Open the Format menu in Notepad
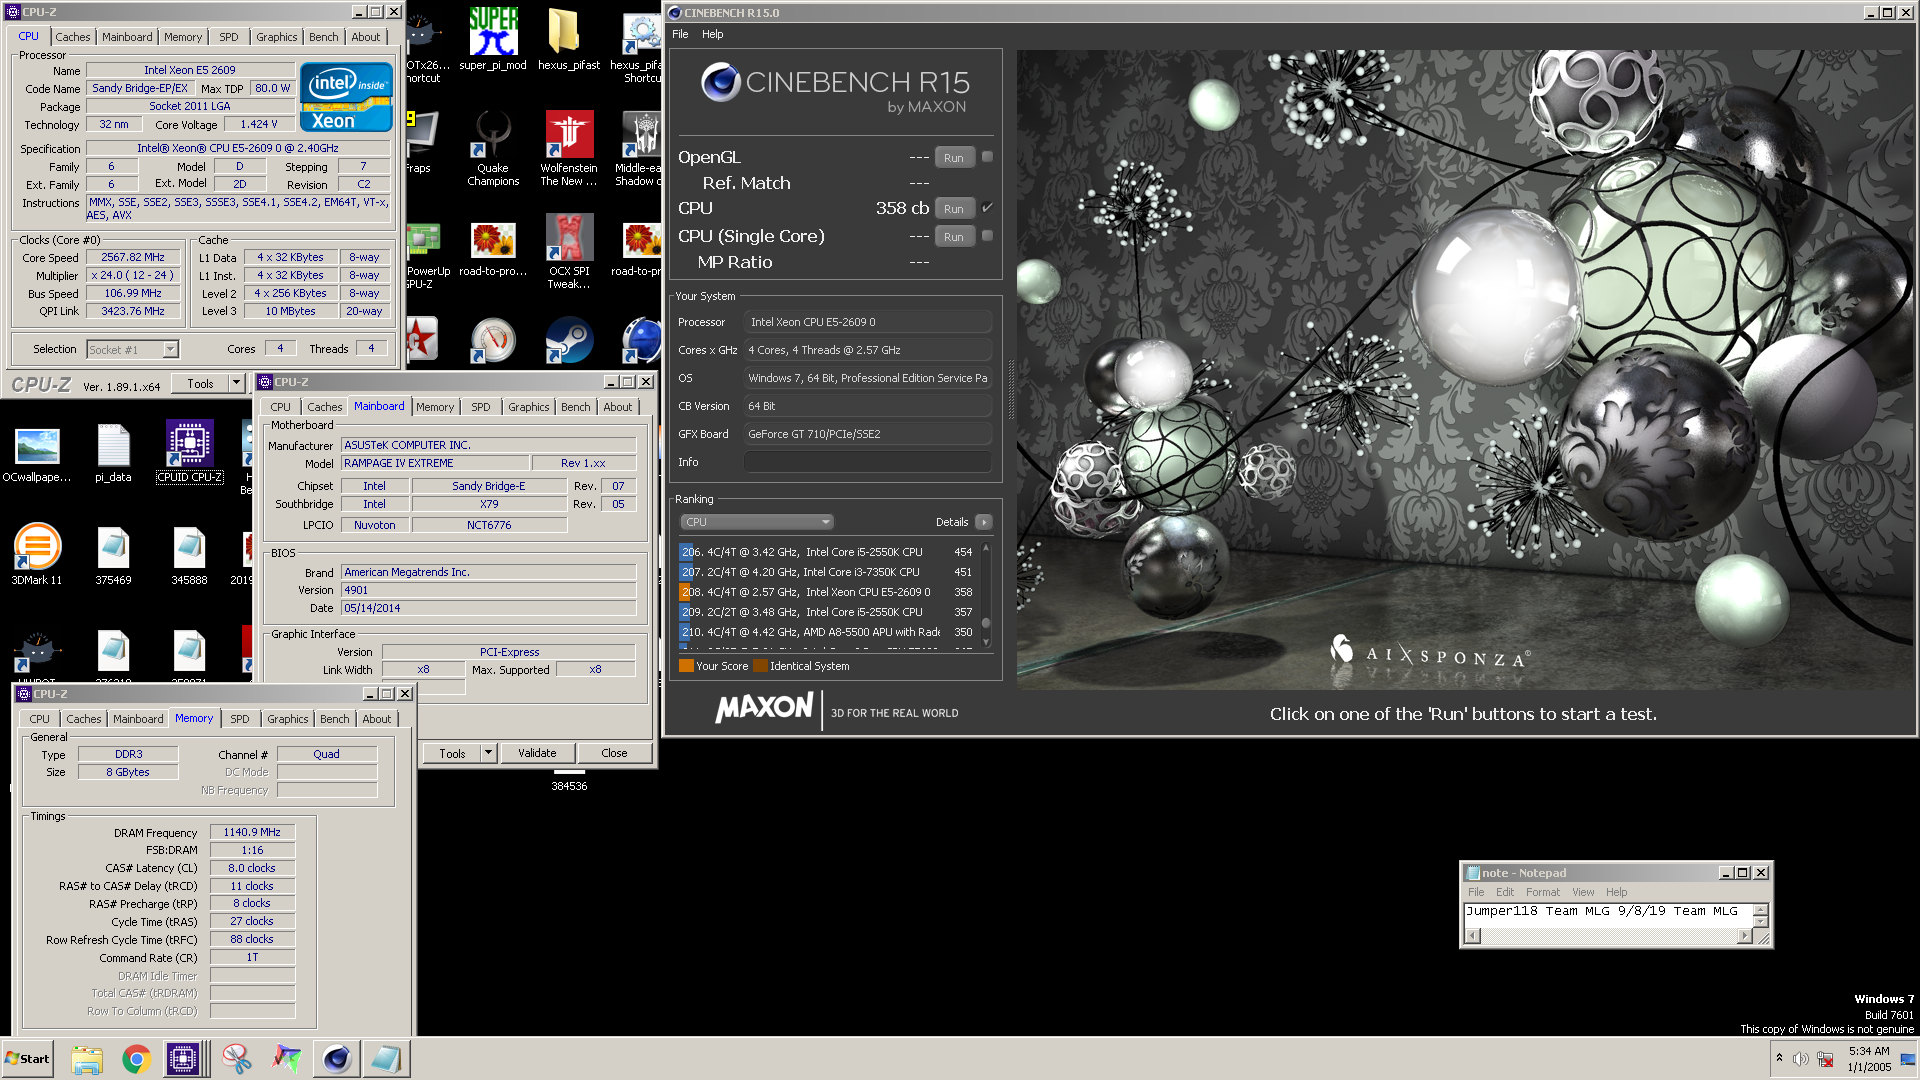Screen dimensions: 1920x1080 (1542, 892)
